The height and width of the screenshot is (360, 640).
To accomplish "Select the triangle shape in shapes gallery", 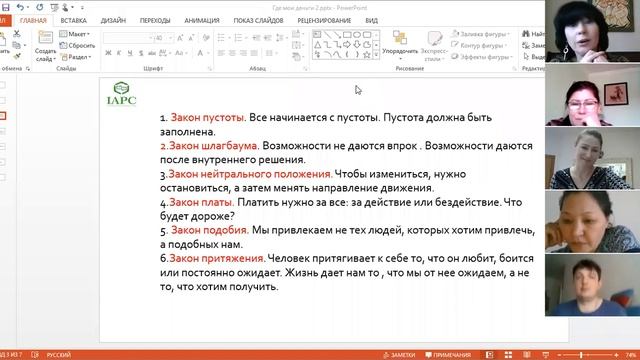I will pos(318,44).
